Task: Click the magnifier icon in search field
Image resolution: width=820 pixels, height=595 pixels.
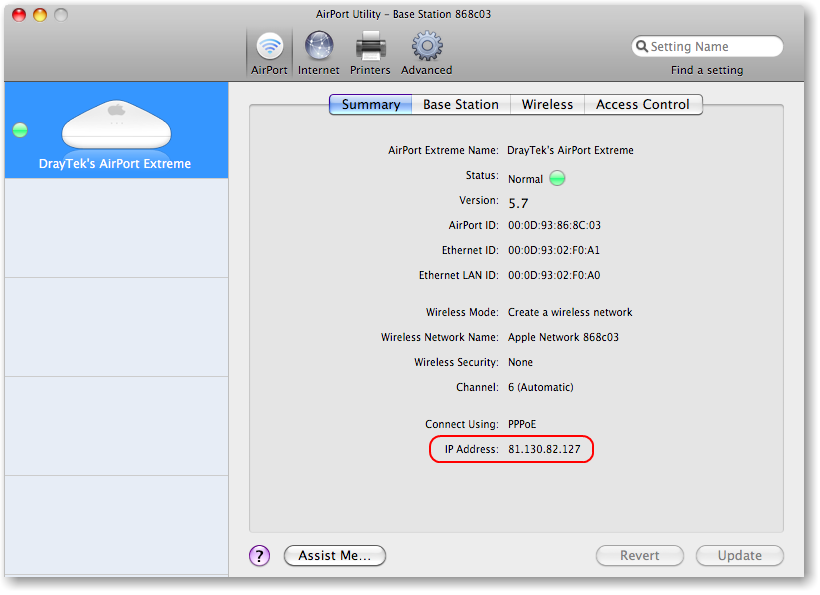Action: coord(642,47)
